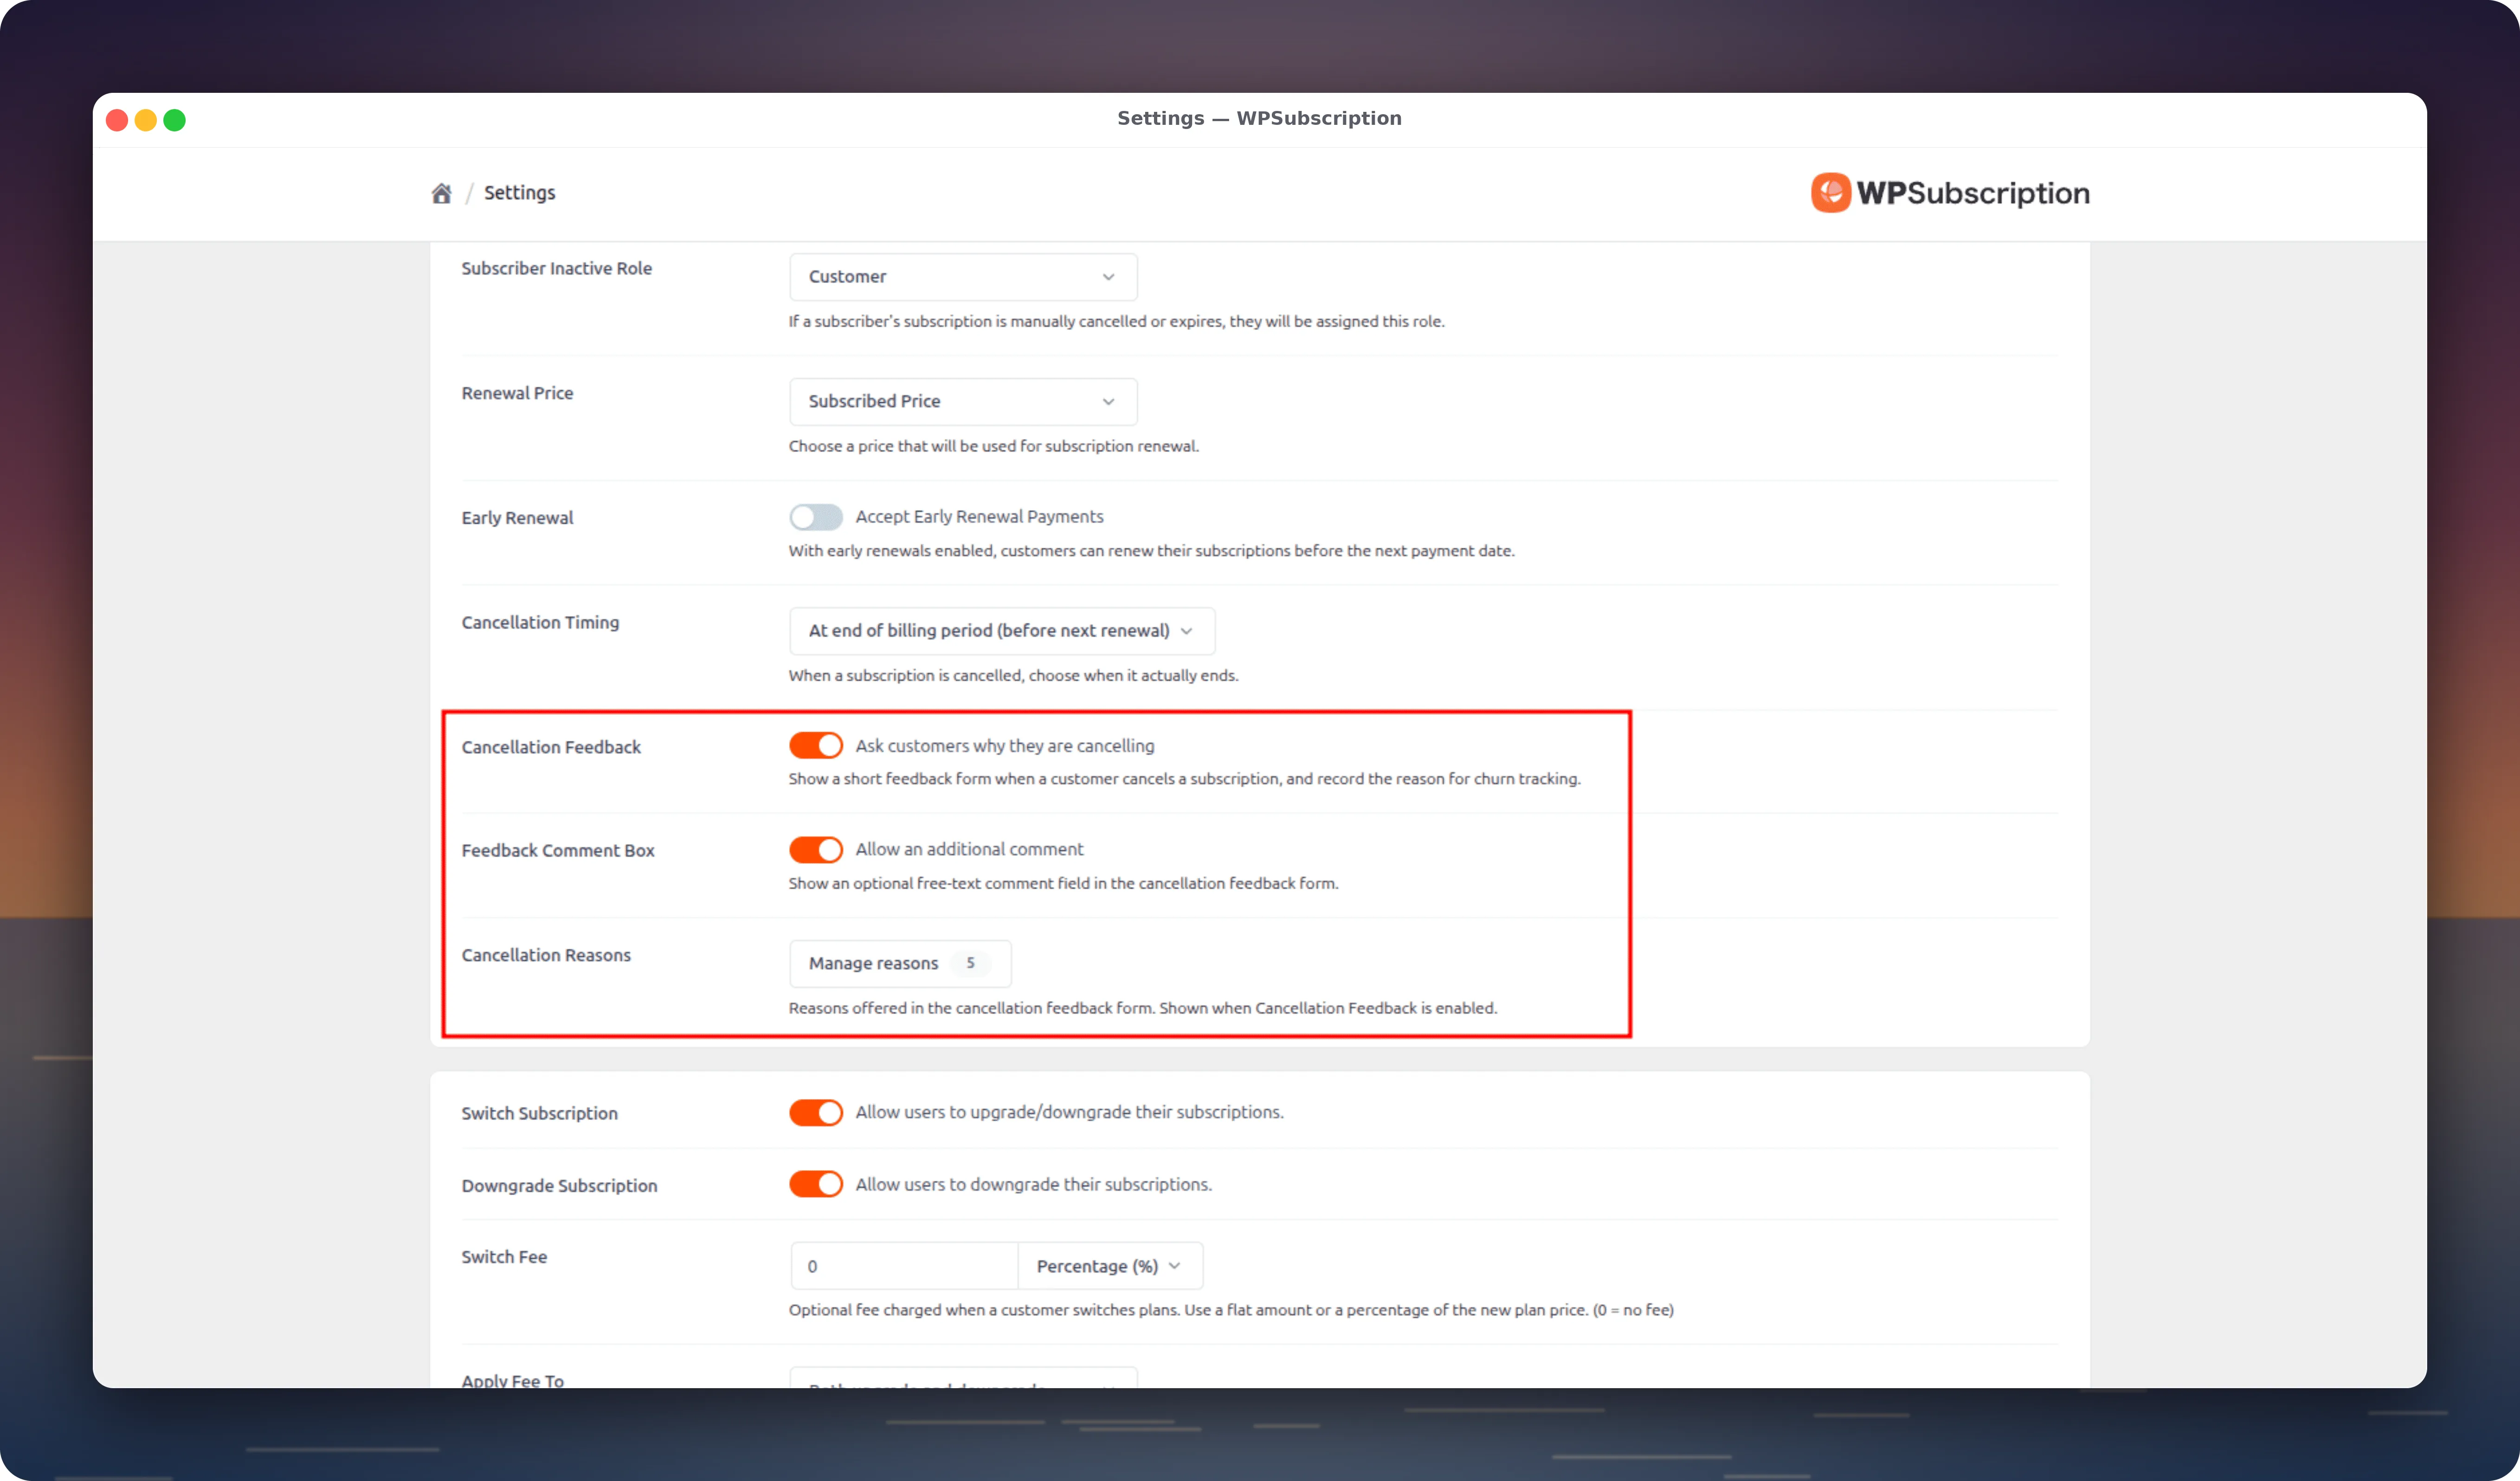Click the Renewal Price label
The image size is (2520, 1481).
point(517,393)
